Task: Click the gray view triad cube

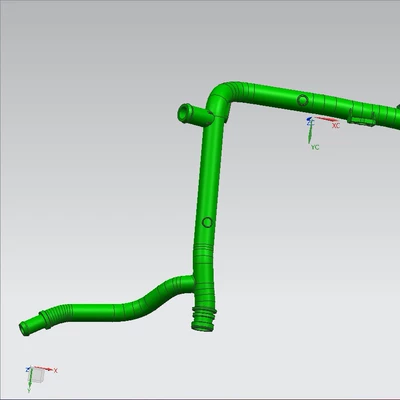Action: point(38,376)
